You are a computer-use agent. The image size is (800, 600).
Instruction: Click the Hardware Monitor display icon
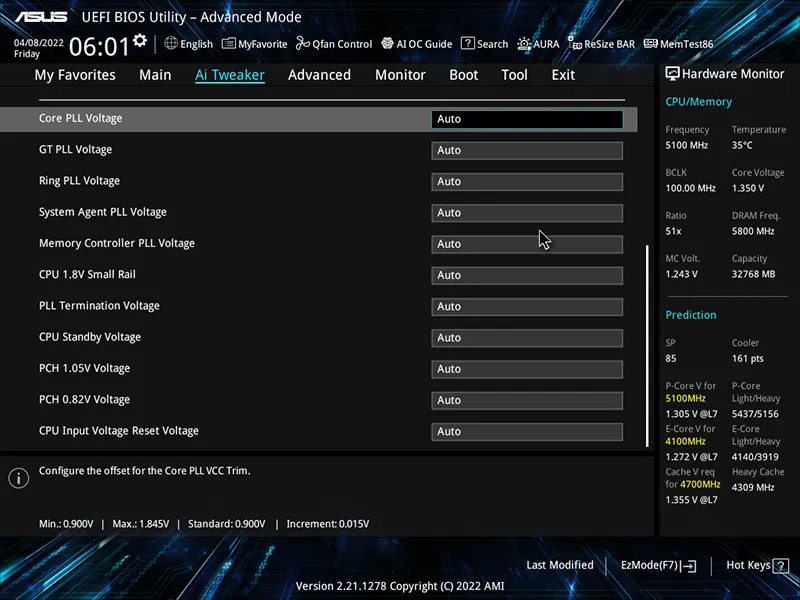pyautogui.click(x=672, y=74)
